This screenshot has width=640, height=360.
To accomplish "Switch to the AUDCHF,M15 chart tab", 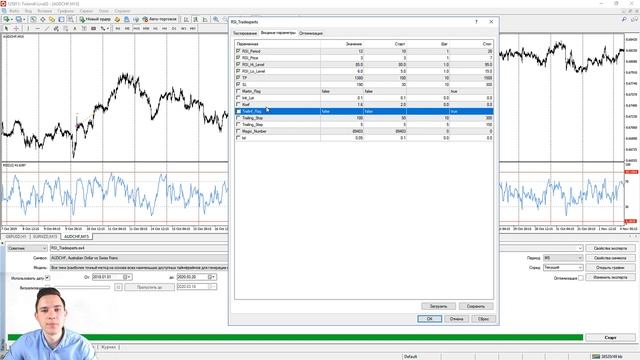I will [77, 237].
